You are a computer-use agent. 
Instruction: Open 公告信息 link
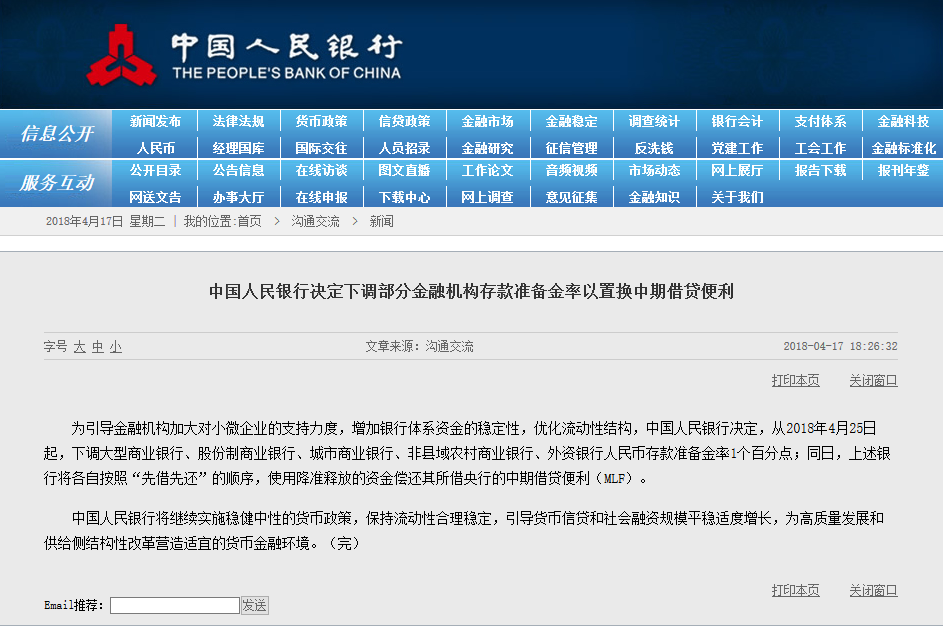coord(238,171)
